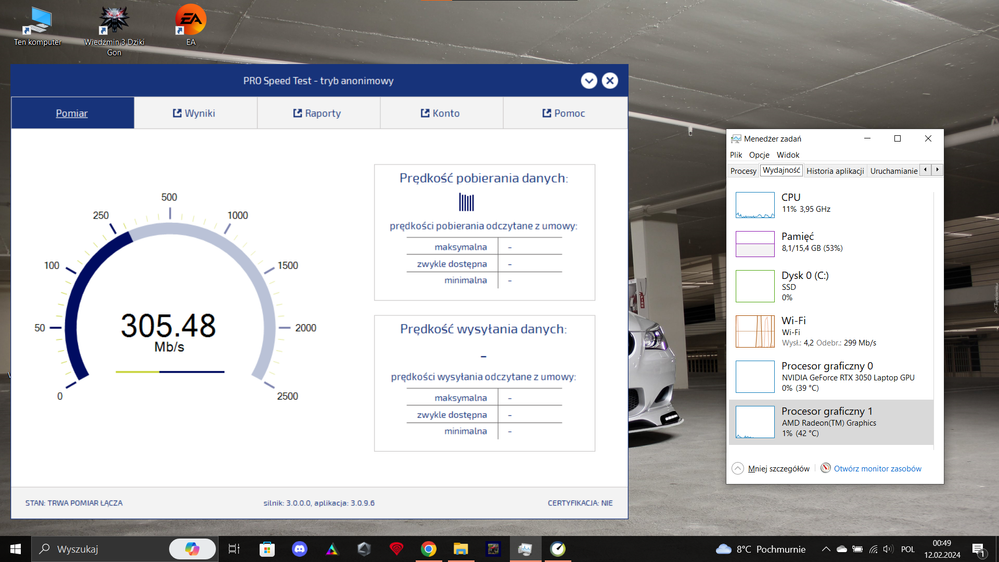Switch to the Wyniki tab
The image size is (999, 562).
[x=195, y=113]
